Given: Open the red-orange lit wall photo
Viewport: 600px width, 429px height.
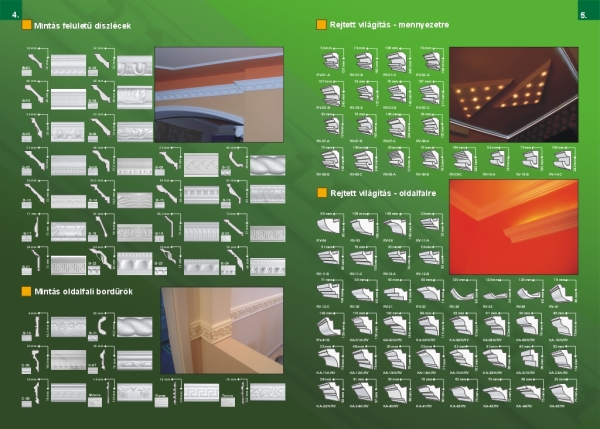Looking at the screenshot, I should [x=514, y=227].
